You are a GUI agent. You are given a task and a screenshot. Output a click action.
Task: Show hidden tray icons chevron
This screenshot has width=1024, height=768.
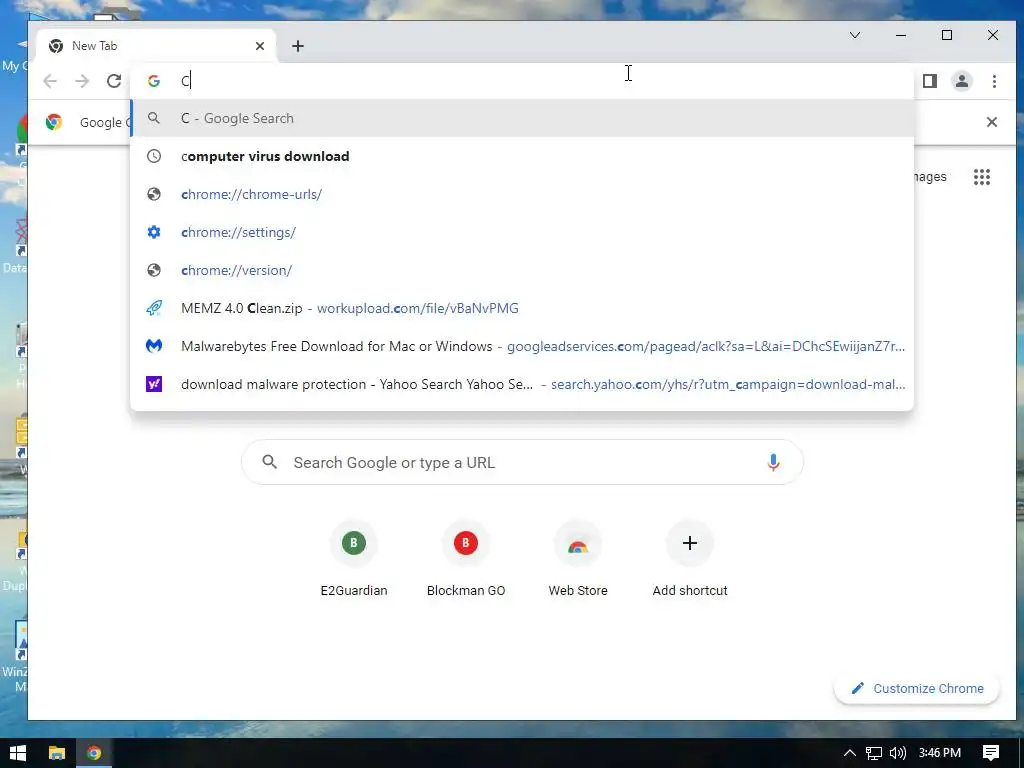(850, 753)
